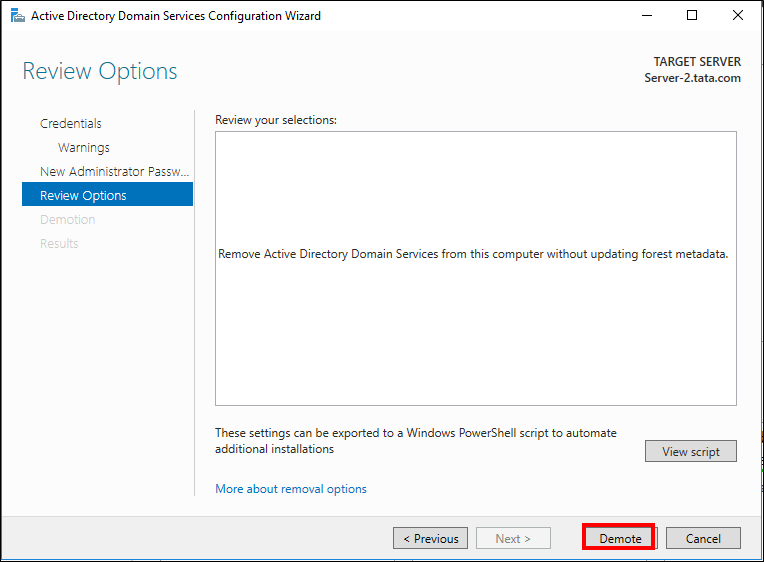Screen dimensions: 764x562
Task: Click the wizard title bar server icon
Action: coord(18,16)
